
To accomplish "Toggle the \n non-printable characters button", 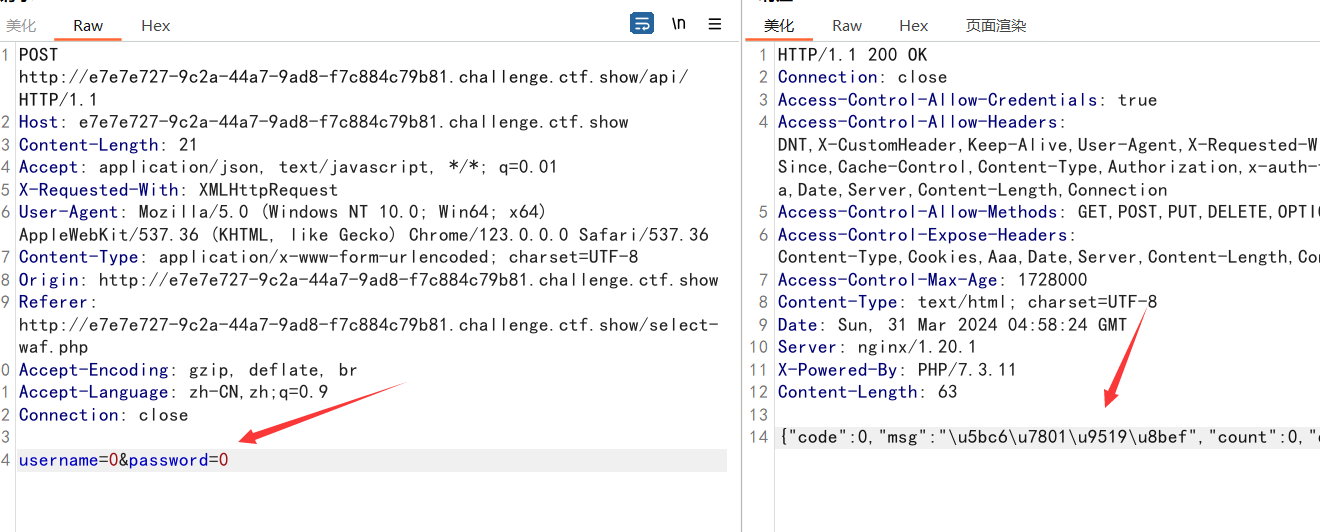I will (679, 24).
